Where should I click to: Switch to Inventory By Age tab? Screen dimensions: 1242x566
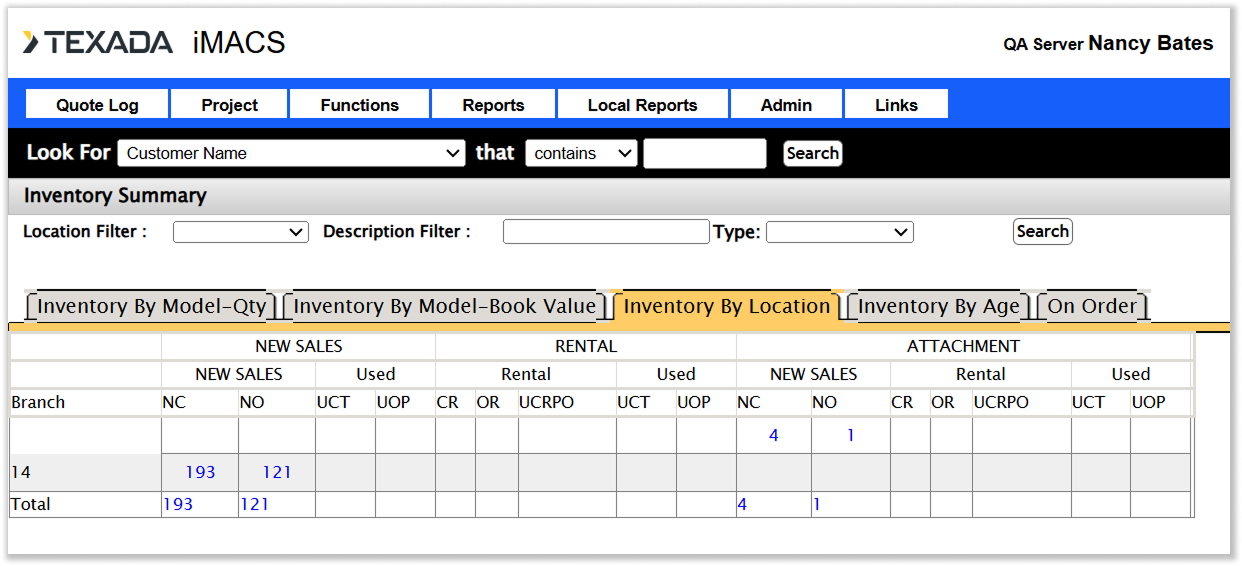[939, 306]
